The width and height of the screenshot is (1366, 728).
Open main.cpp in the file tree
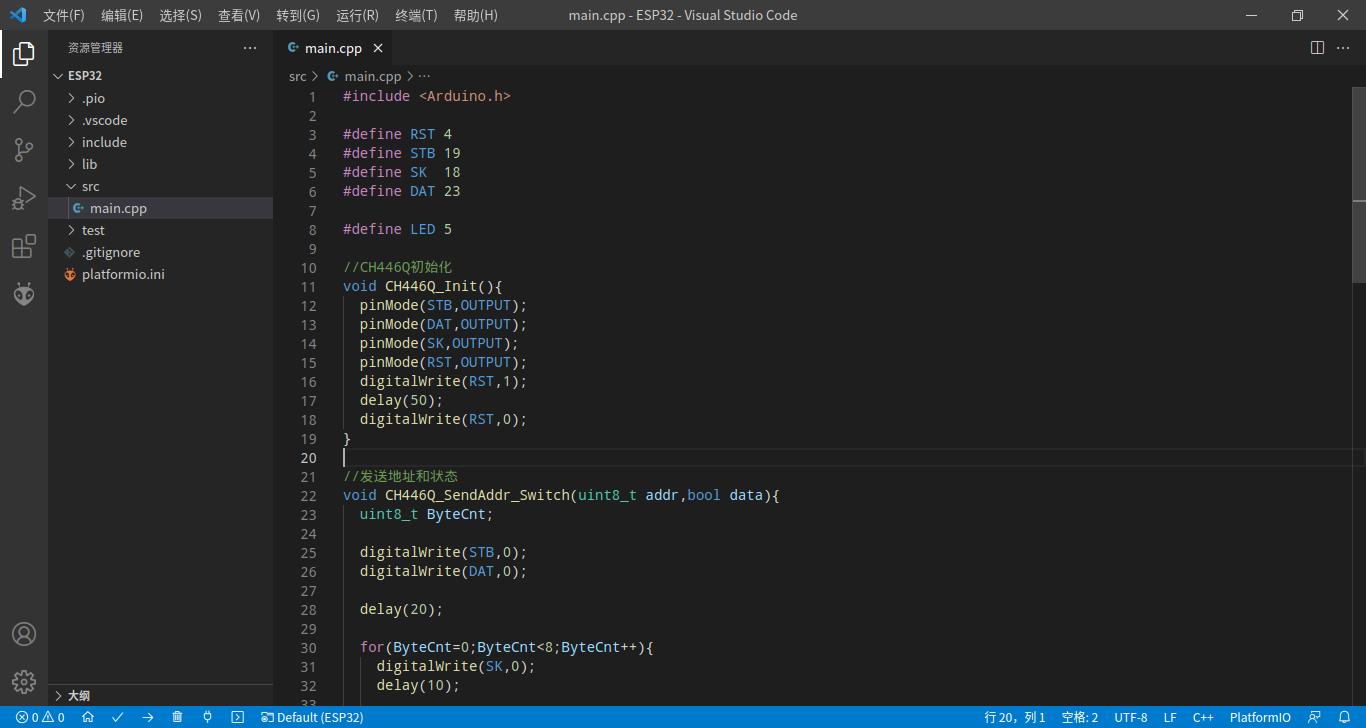160,208
